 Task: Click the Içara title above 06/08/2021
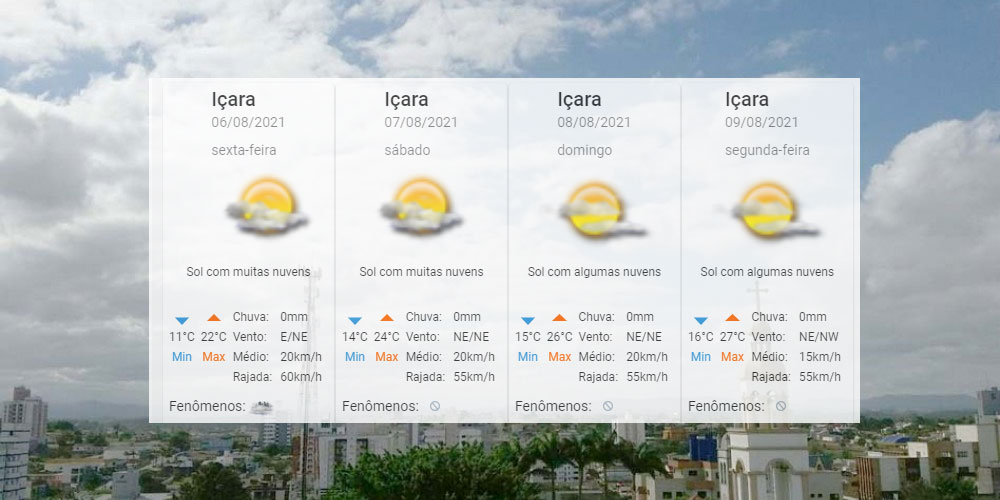233,99
